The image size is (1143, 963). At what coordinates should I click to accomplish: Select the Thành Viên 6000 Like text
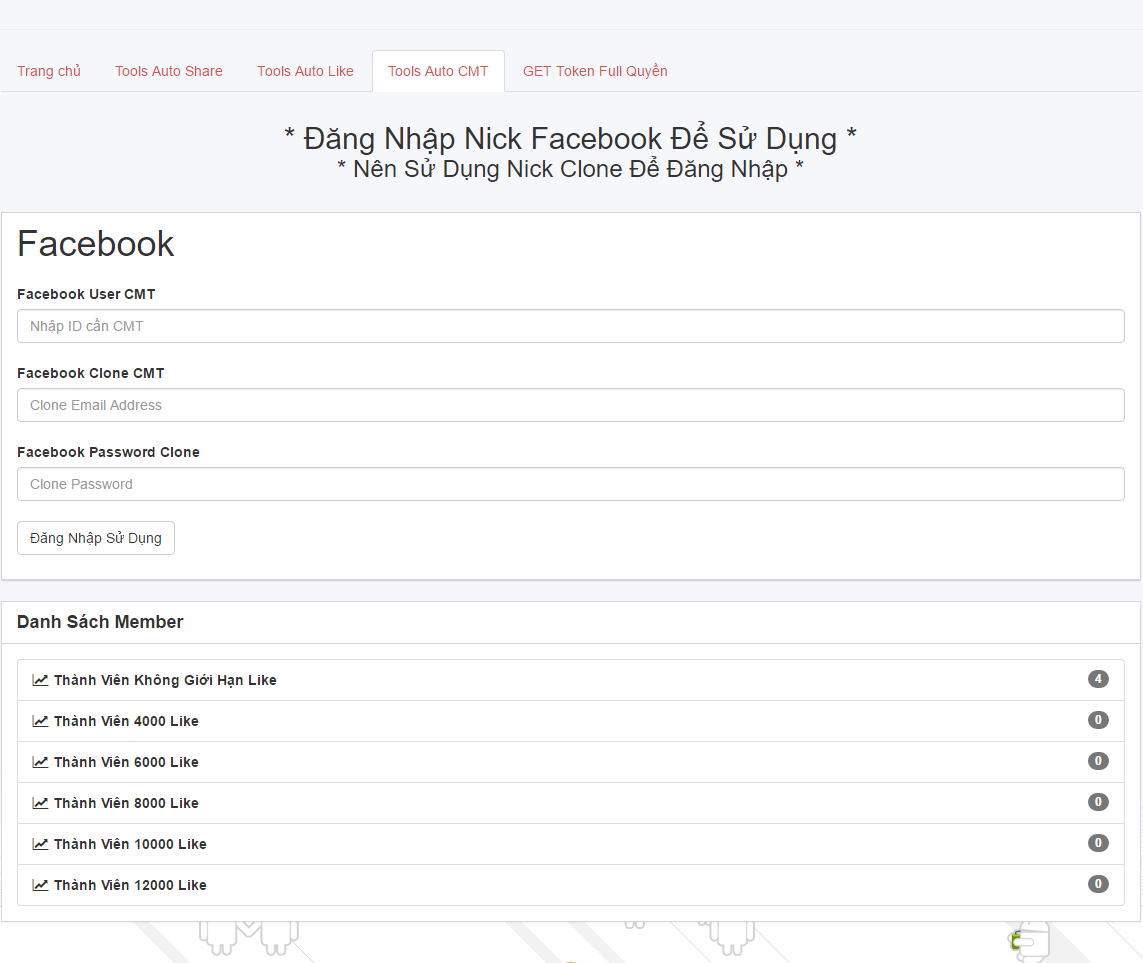point(126,762)
